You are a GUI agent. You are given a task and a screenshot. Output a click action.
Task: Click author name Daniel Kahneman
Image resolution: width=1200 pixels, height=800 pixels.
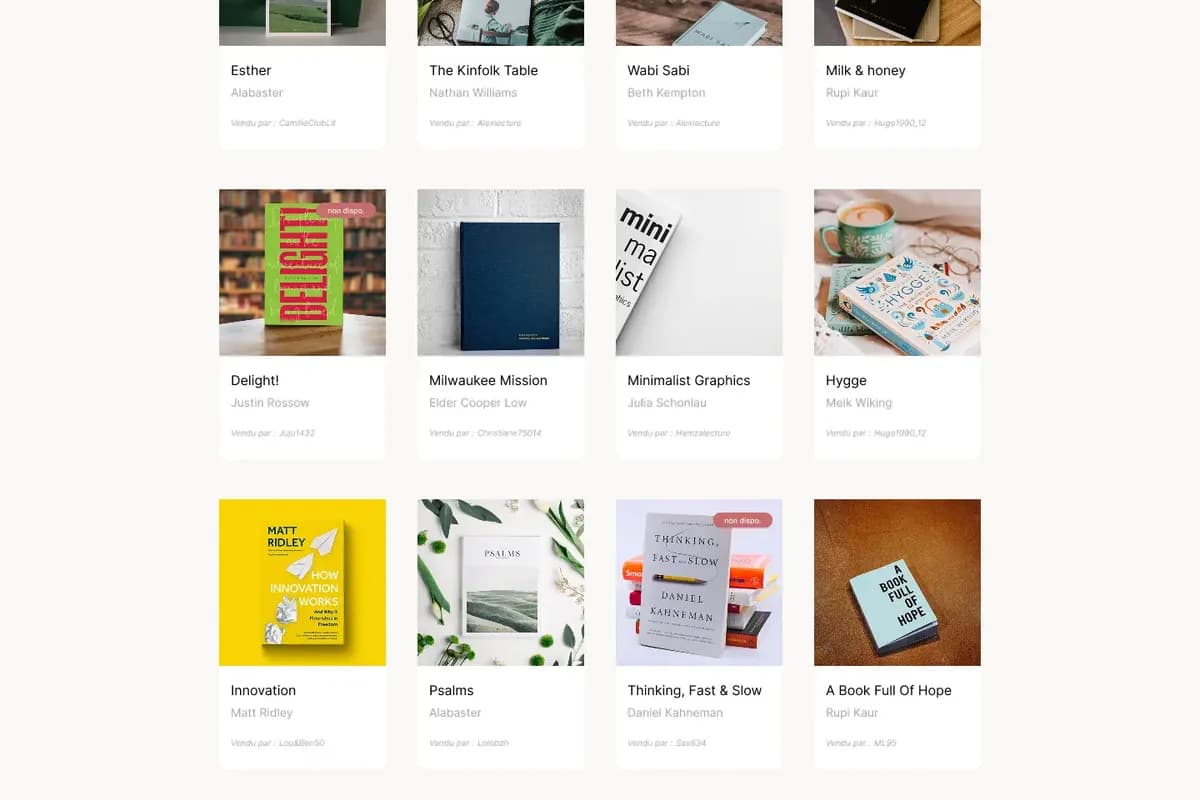[x=675, y=713]
